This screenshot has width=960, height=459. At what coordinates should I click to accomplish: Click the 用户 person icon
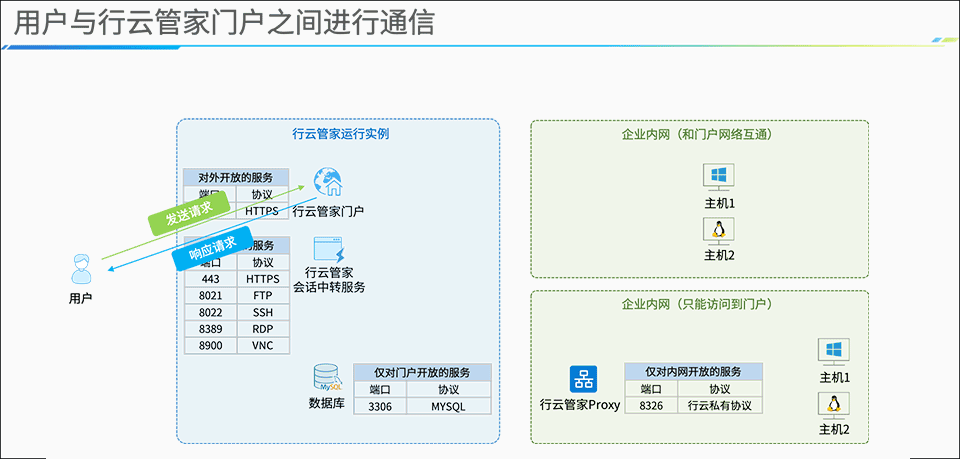tap(81, 269)
